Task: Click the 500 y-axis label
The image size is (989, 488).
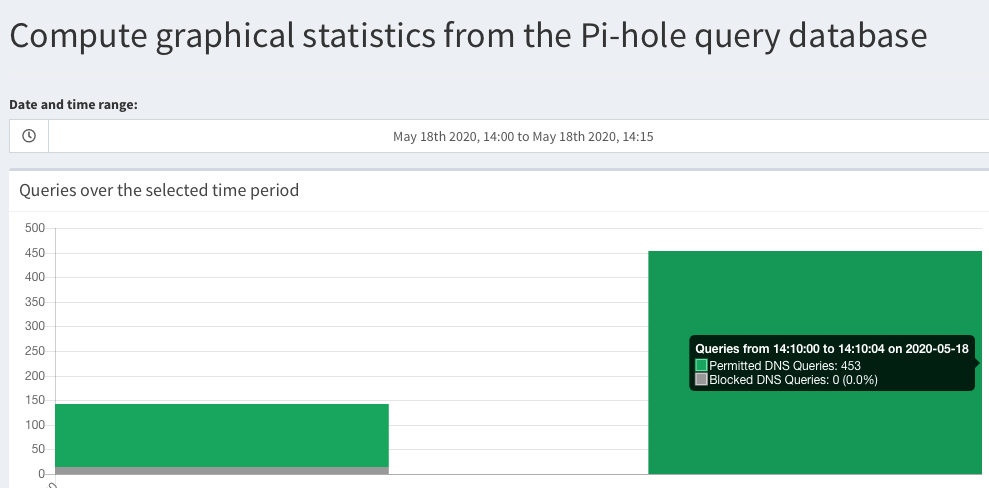Action: pyautogui.click(x=35, y=228)
